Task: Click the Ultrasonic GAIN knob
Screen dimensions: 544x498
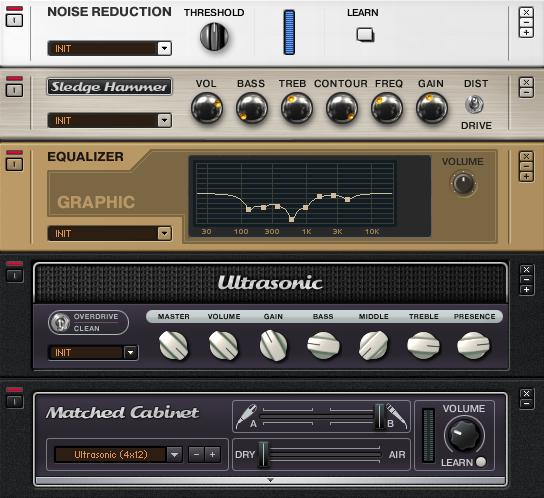Action: point(273,345)
